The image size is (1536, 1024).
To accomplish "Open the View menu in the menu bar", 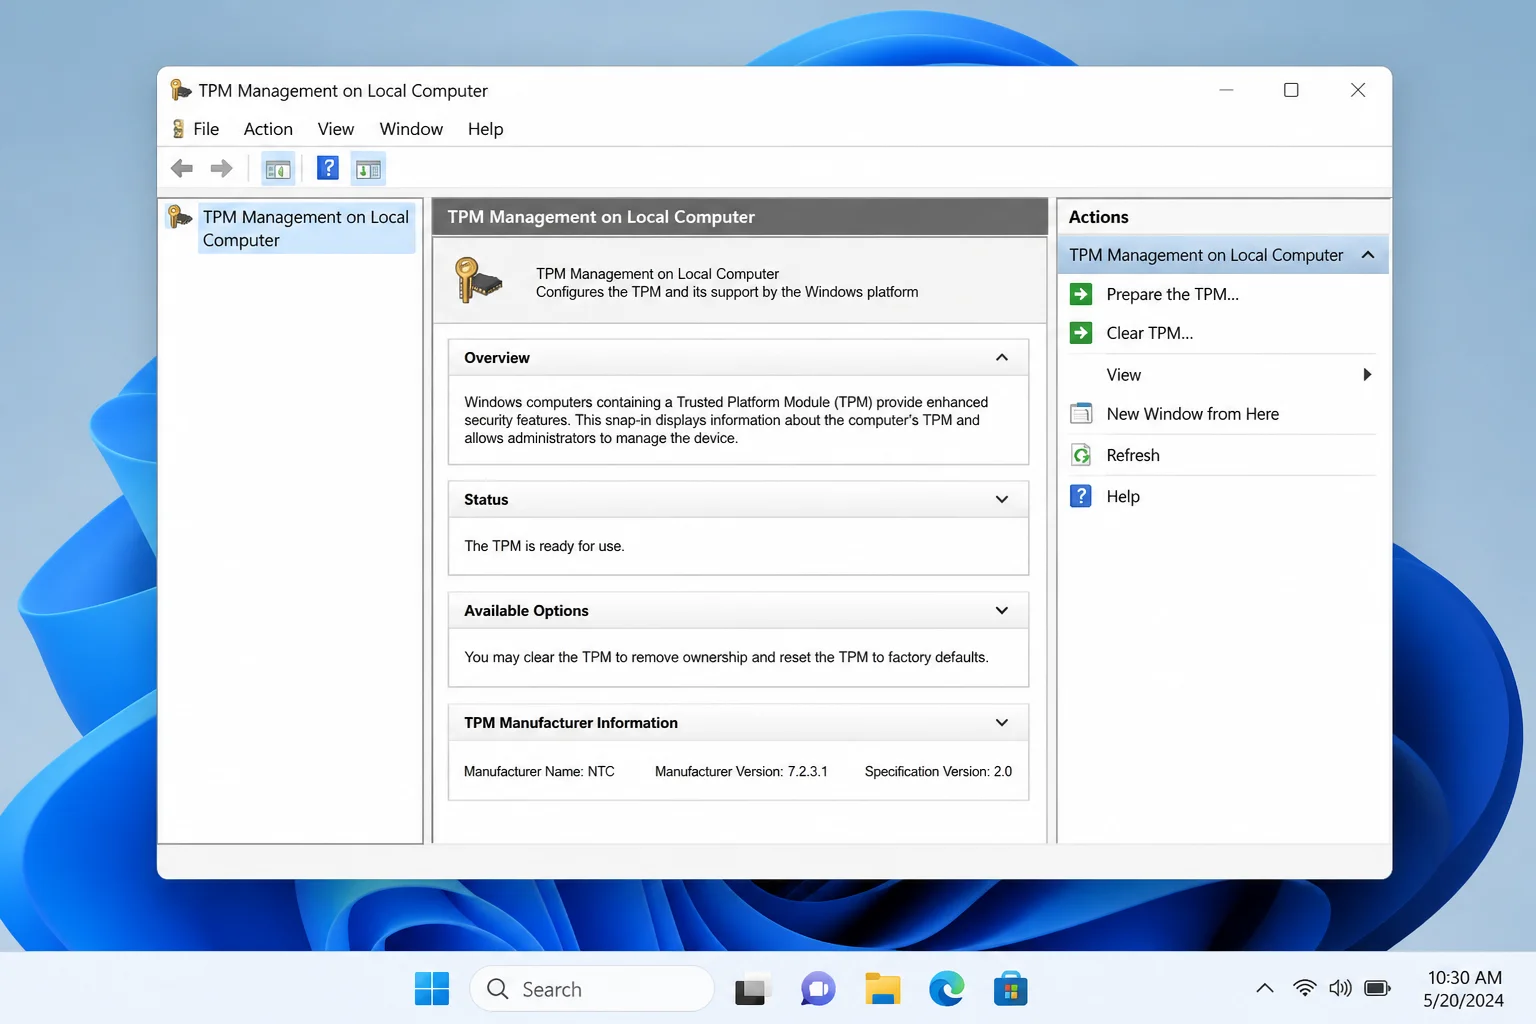I will pos(336,129).
